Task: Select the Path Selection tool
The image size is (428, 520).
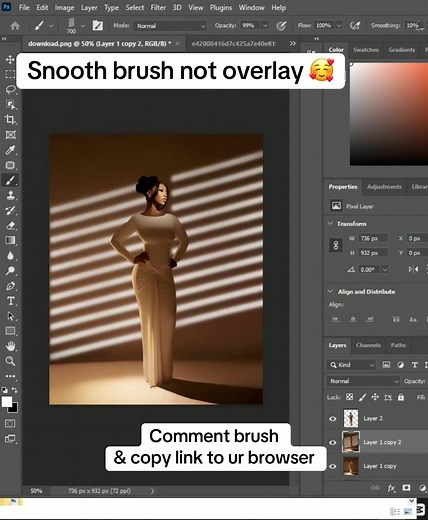Action: tap(10, 316)
